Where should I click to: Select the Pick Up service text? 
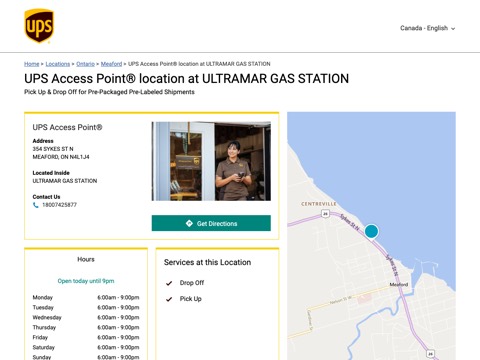click(x=190, y=299)
